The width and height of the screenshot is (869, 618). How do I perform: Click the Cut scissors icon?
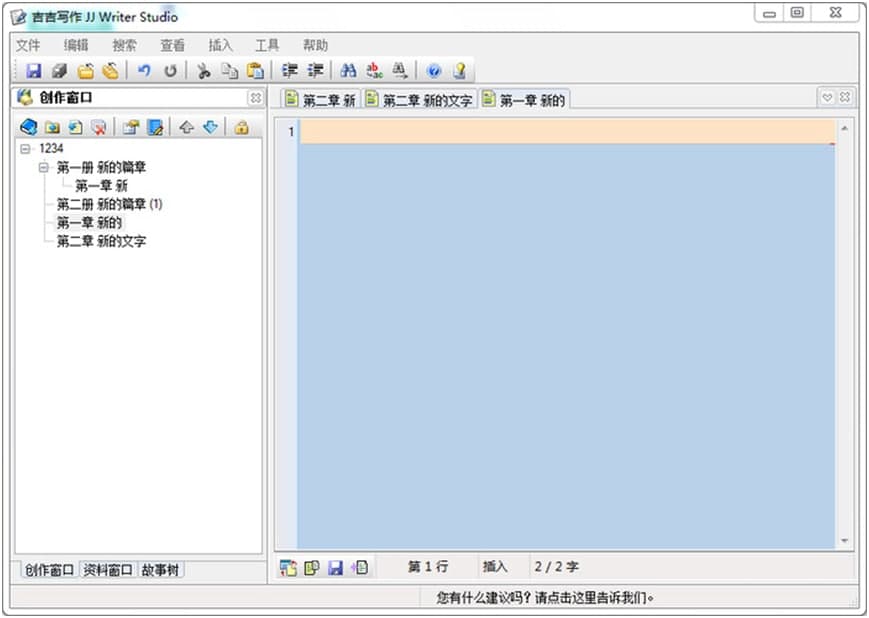(203, 71)
